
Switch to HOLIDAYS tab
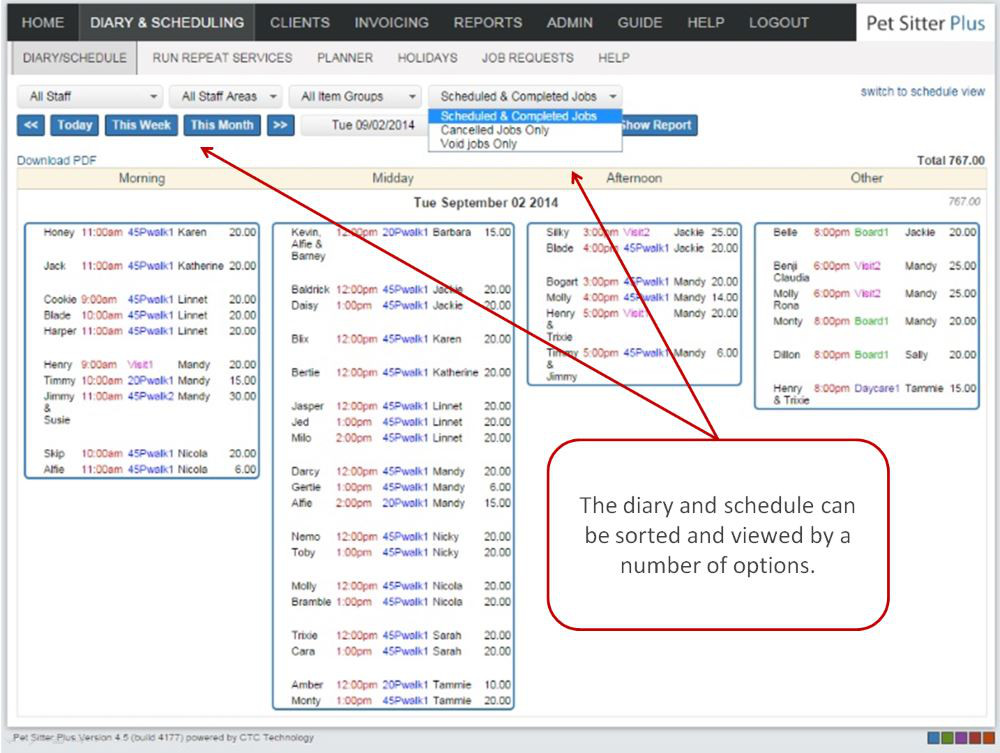[427, 57]
